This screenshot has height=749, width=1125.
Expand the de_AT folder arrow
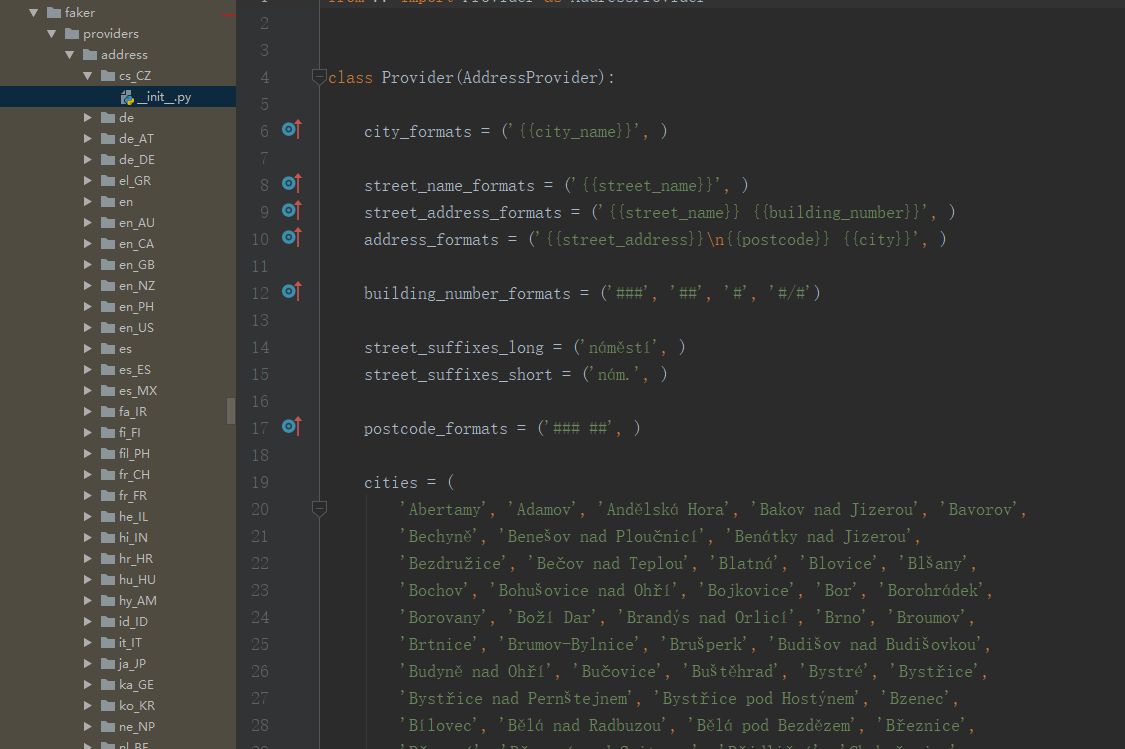(88, 138)
